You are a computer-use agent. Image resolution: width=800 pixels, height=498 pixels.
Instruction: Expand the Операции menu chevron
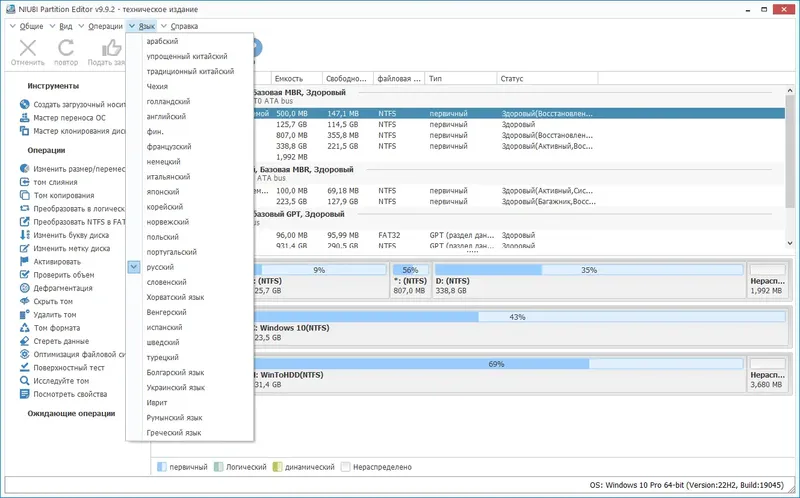click(x=81, y=26)
